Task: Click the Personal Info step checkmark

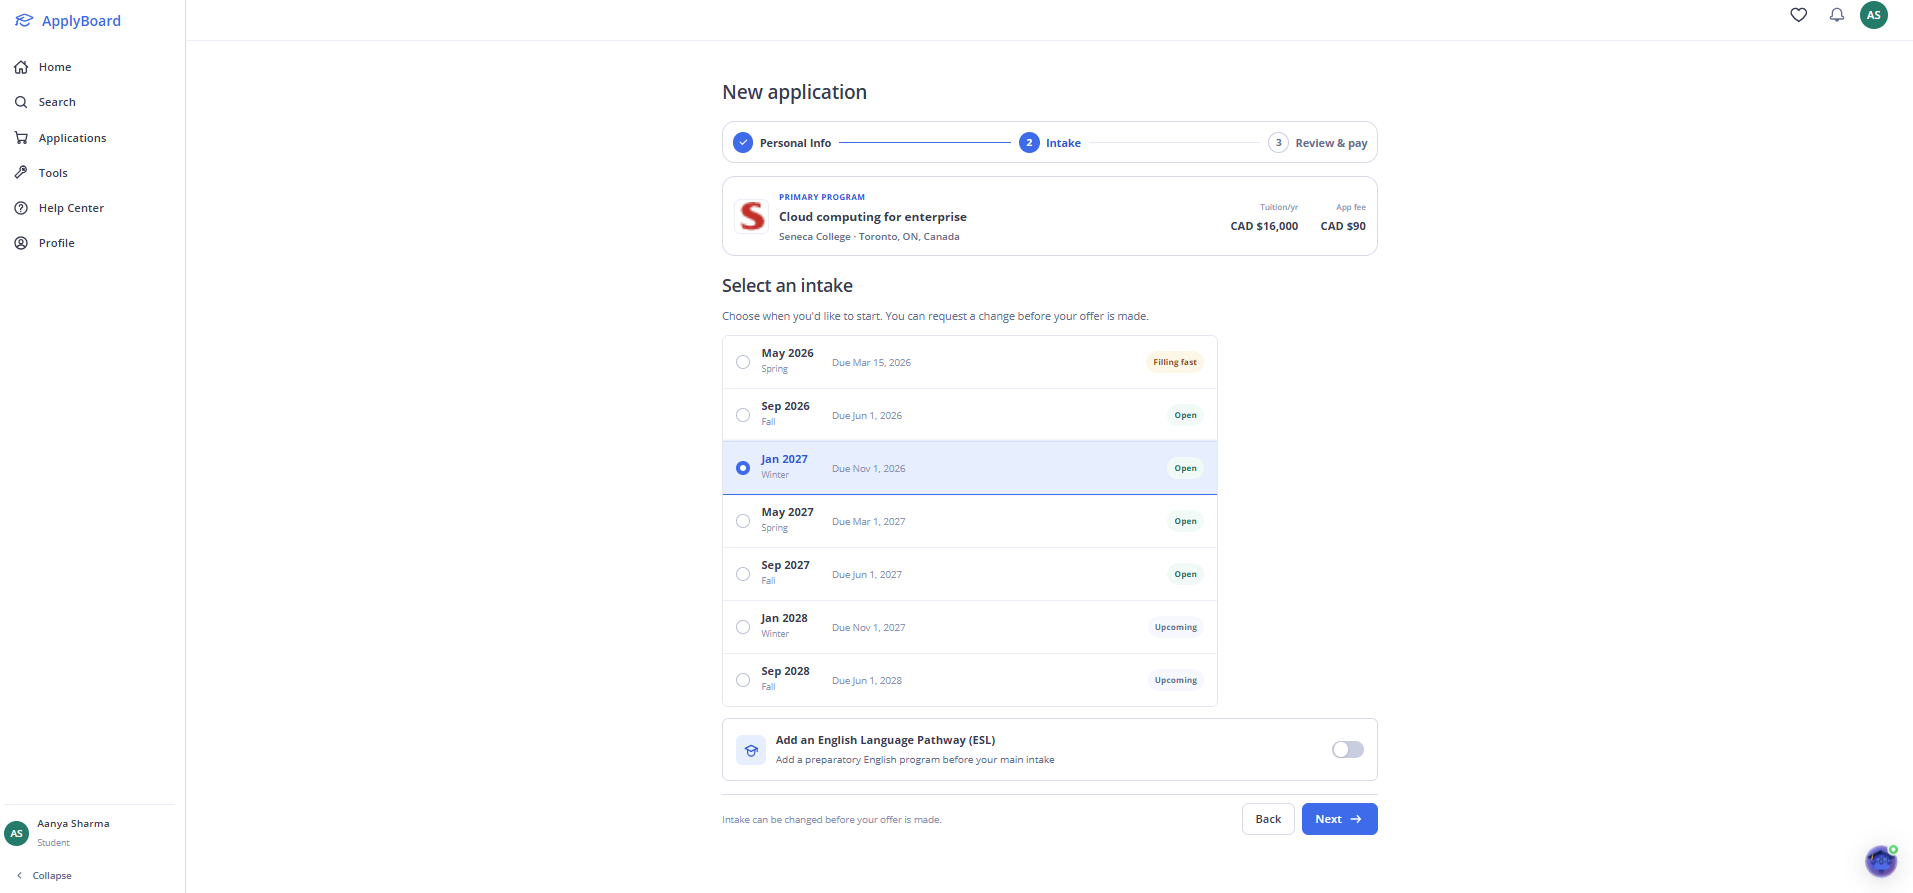Action: (x=743, y=143)
